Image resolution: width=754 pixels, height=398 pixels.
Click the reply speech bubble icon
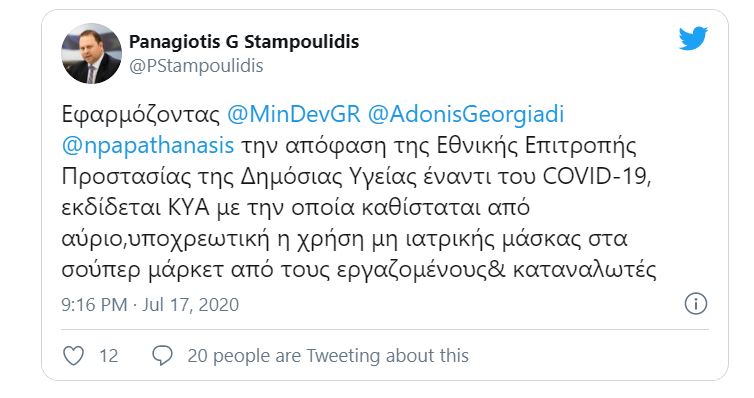click(x=162, y=356)
